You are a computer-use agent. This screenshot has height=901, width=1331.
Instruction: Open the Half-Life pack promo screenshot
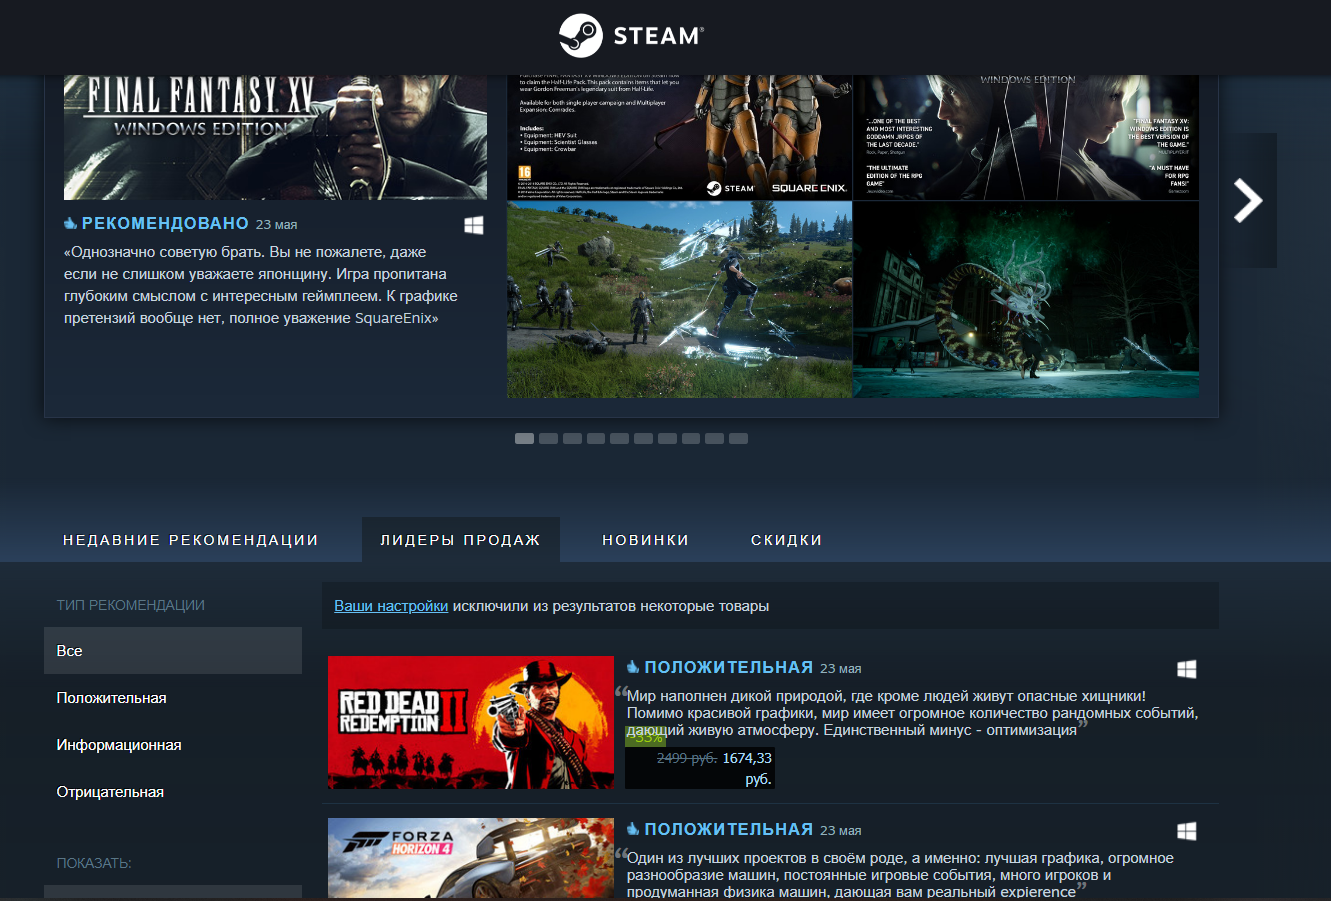(680, 137)
